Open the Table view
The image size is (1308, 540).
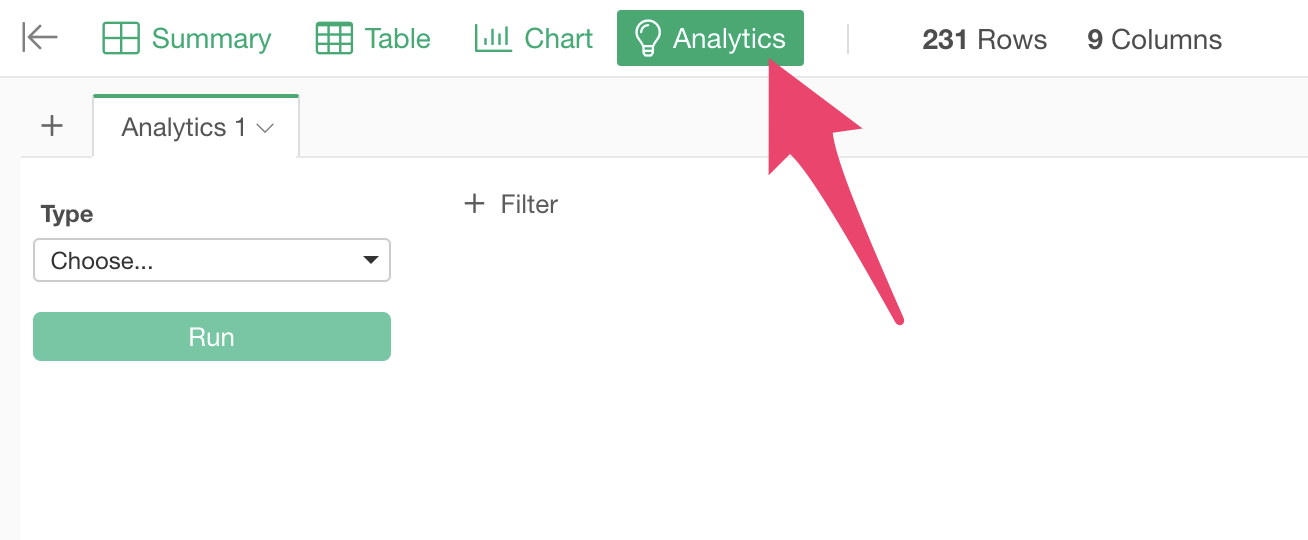coord(397,39)
